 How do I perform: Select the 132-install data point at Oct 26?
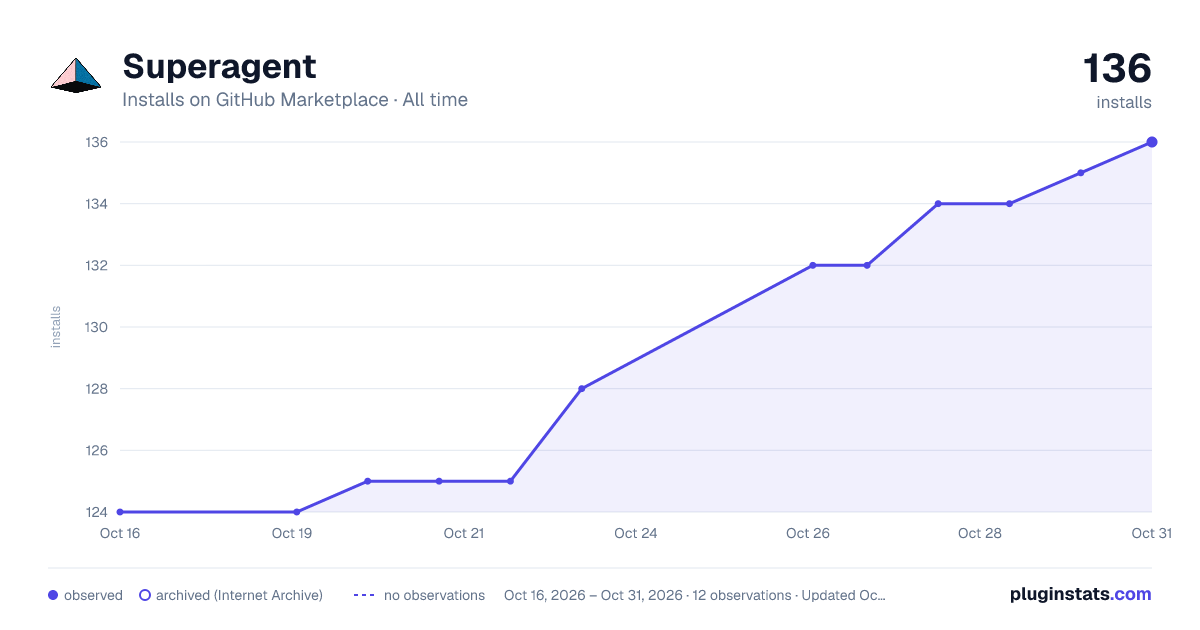pos(813,266)
